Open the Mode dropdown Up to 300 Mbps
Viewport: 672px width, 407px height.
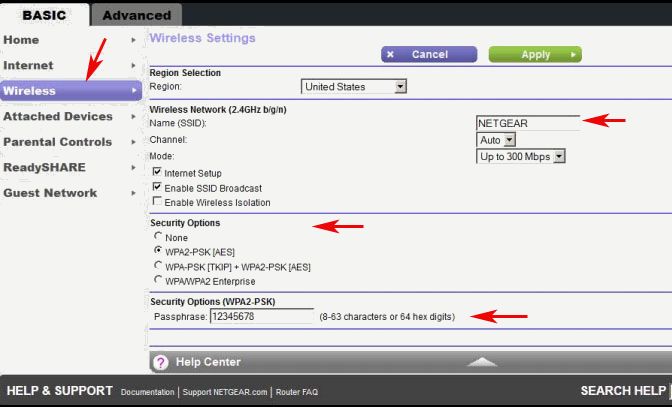pyautogui.click(x=521, y=156)
